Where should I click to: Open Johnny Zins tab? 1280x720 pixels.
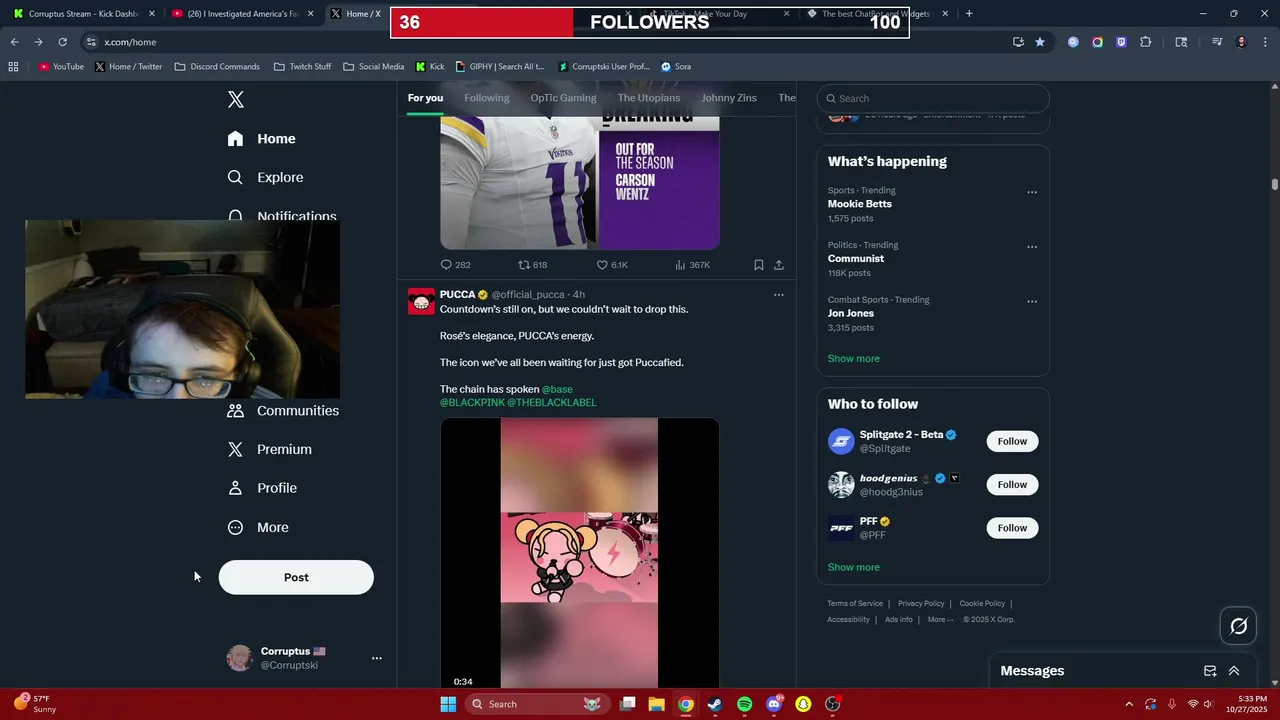pyautogui.click(x=729, y=98)
